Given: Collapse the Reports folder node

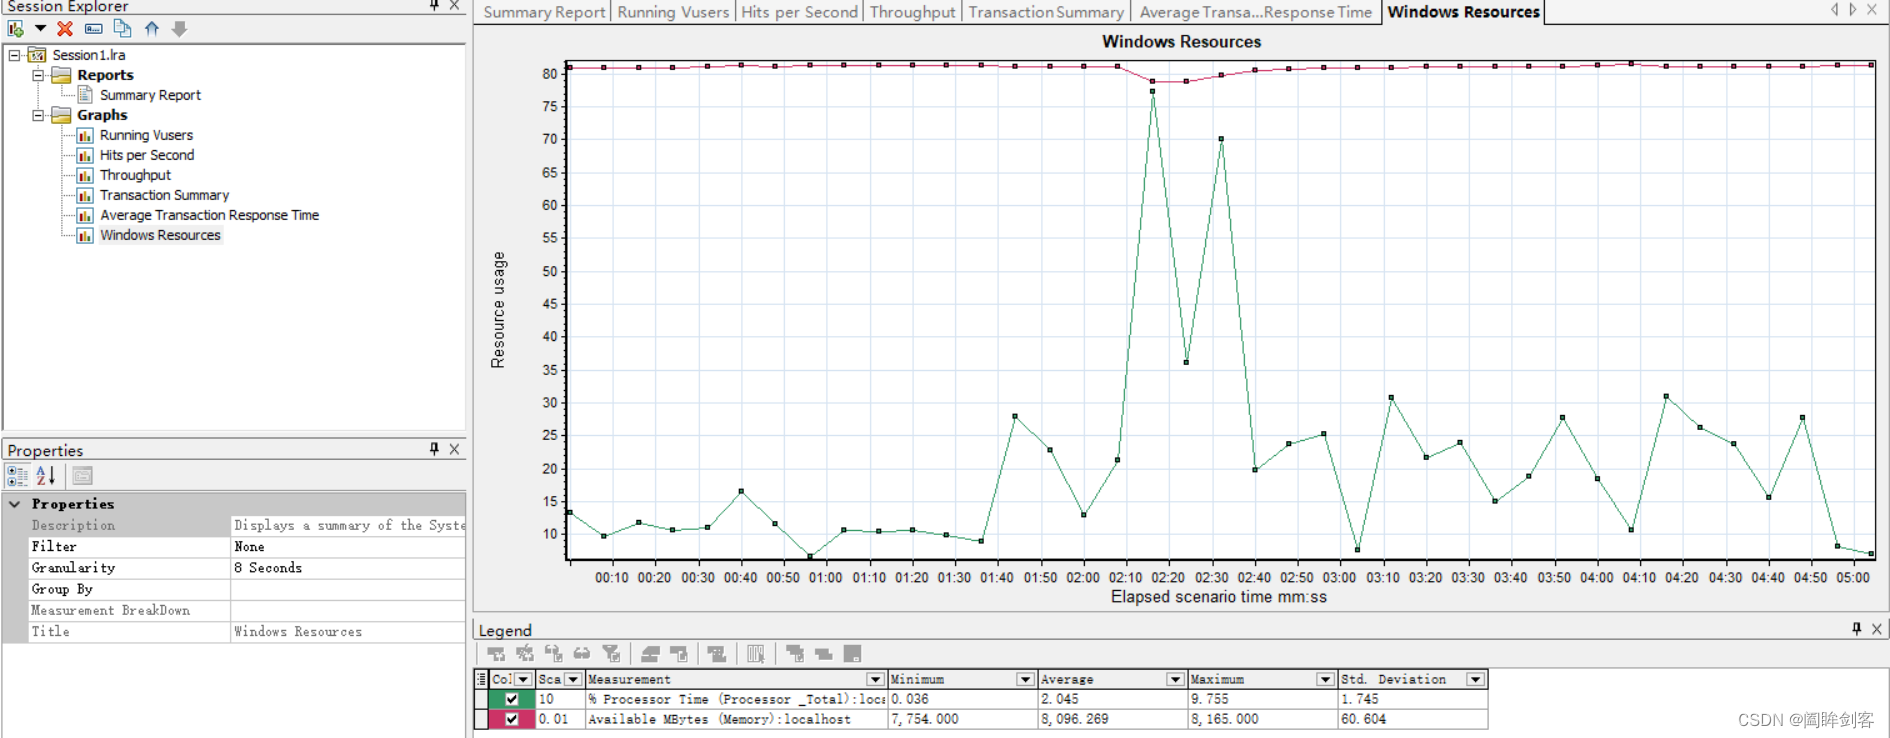Looking at the screenshot, I should [x=38, y=75].
